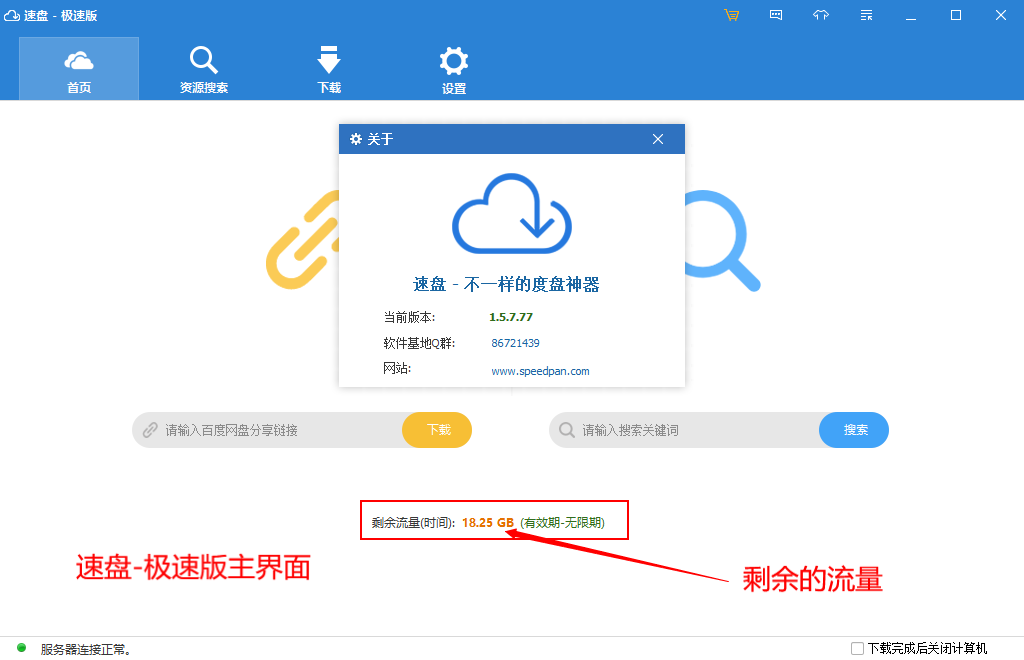Click the 剩余流量(时间): label

pos(413,523)
